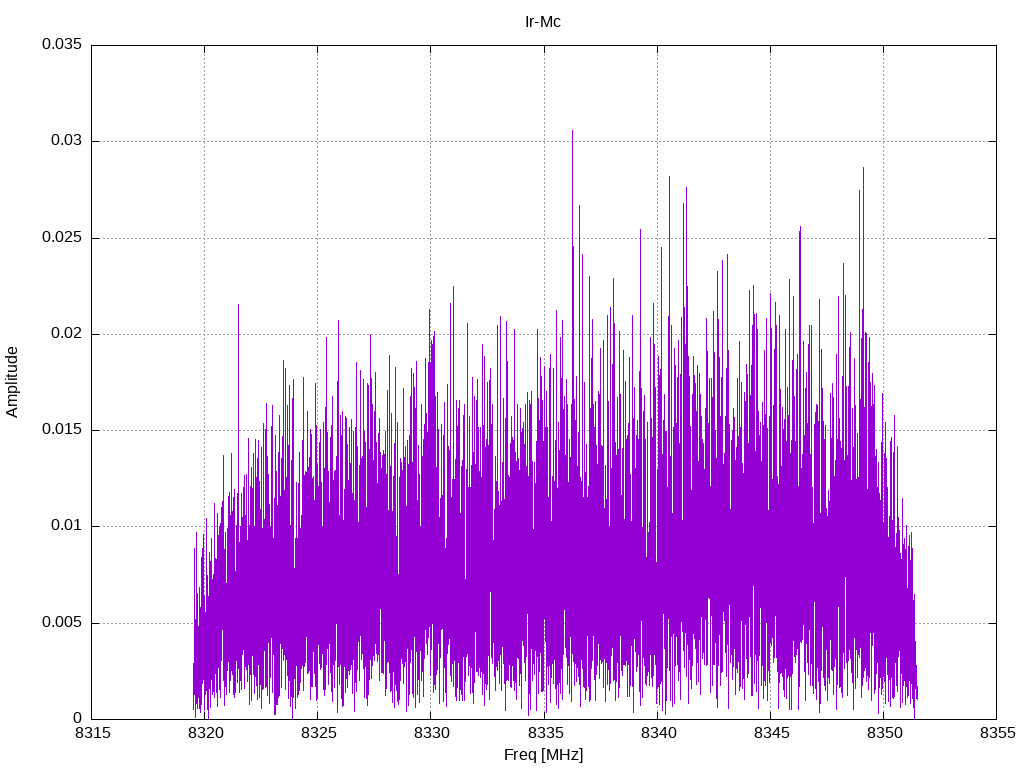Screen dimensions: 1024x768
Task: Click the x-axis tick label 8325
Action: point(319,733)
